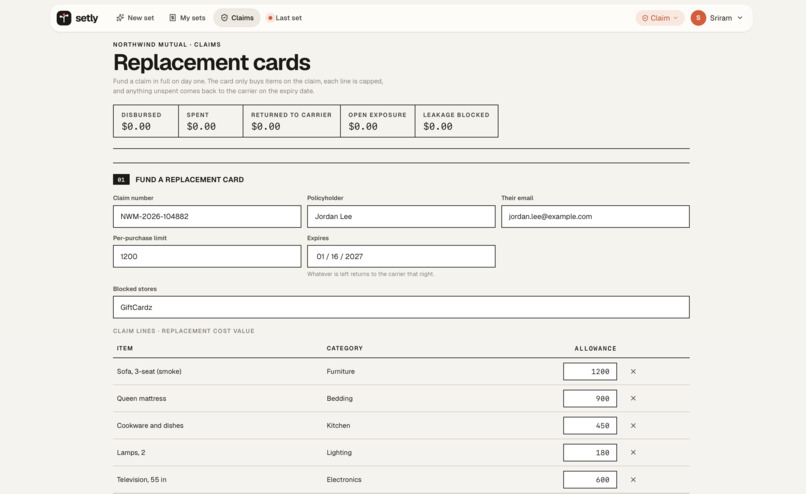This screenshot has width=806, height=494.
Task: Click the Claim number field
Action: coord(207,216)
